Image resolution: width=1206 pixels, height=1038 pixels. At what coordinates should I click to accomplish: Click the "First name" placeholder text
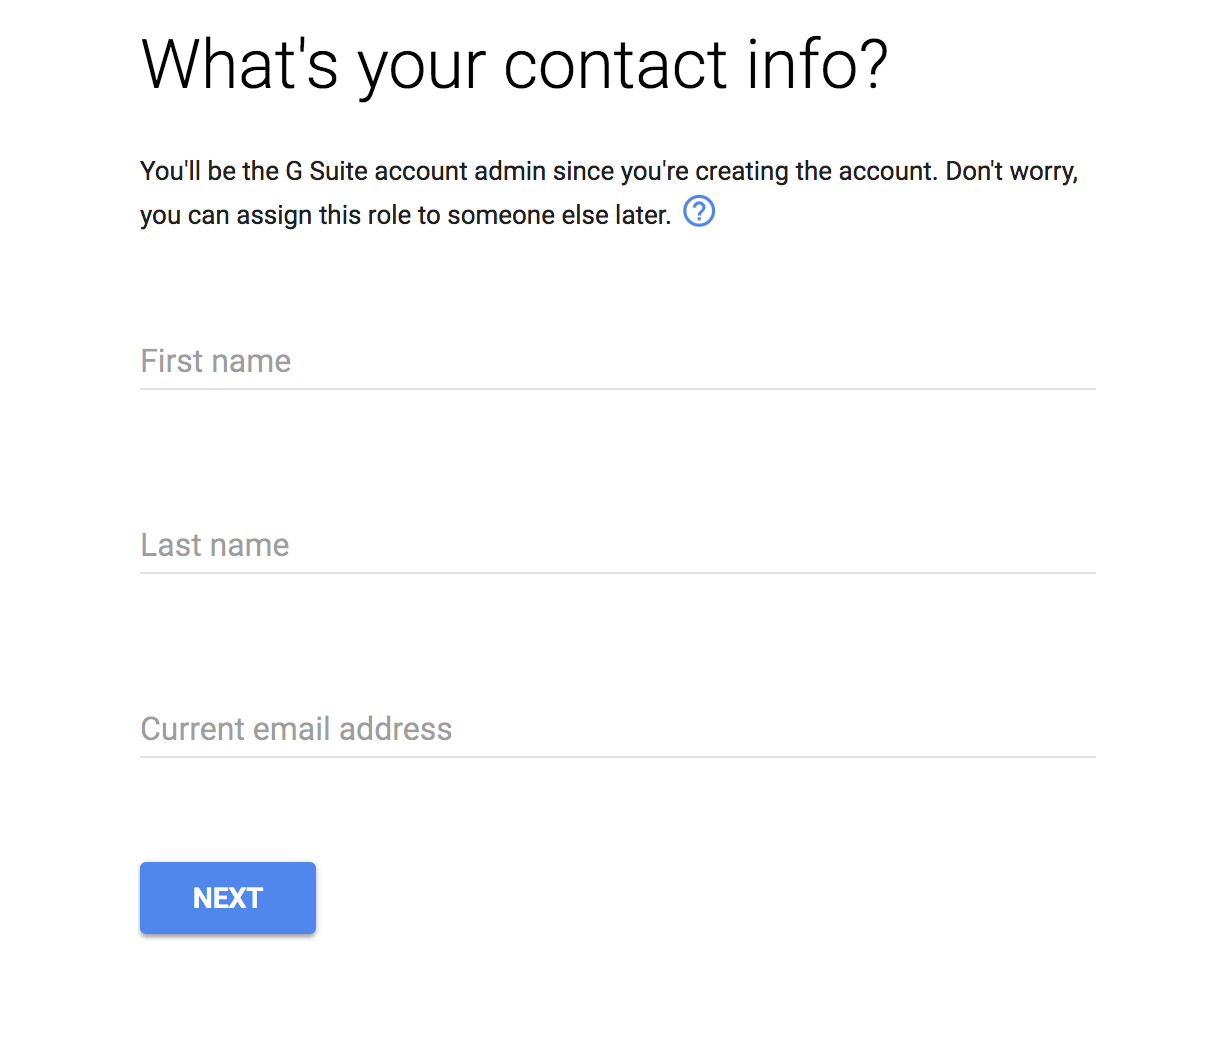click(x=216, y=361)
